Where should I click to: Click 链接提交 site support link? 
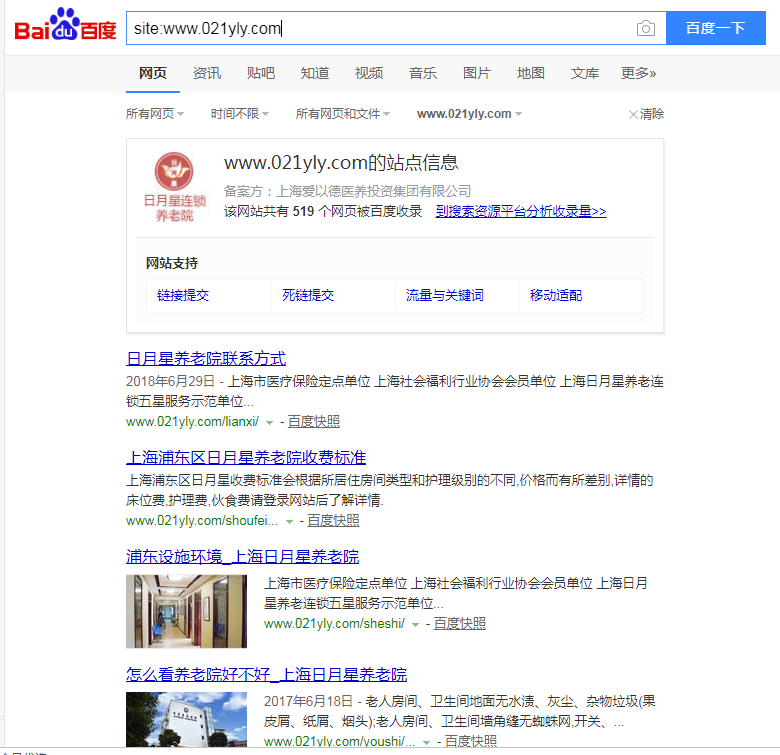click(x=184, y=295)
